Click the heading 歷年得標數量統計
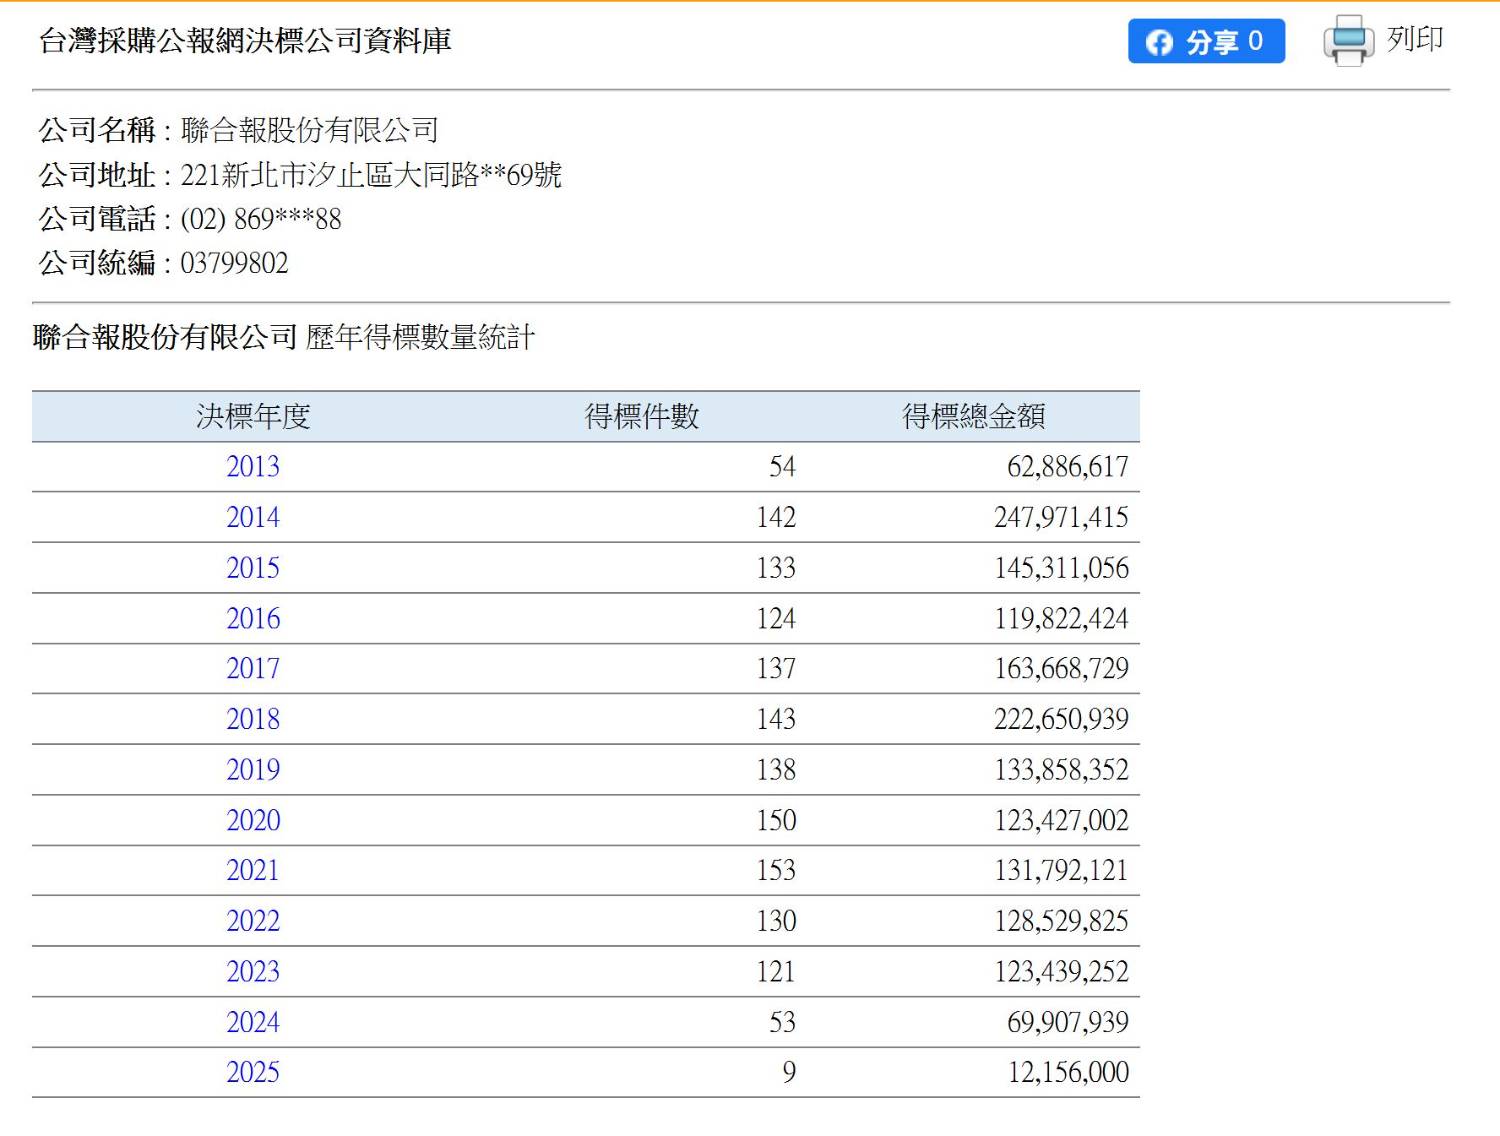The width and height of the screenshot is (1500, 1136). click(420, 337)
